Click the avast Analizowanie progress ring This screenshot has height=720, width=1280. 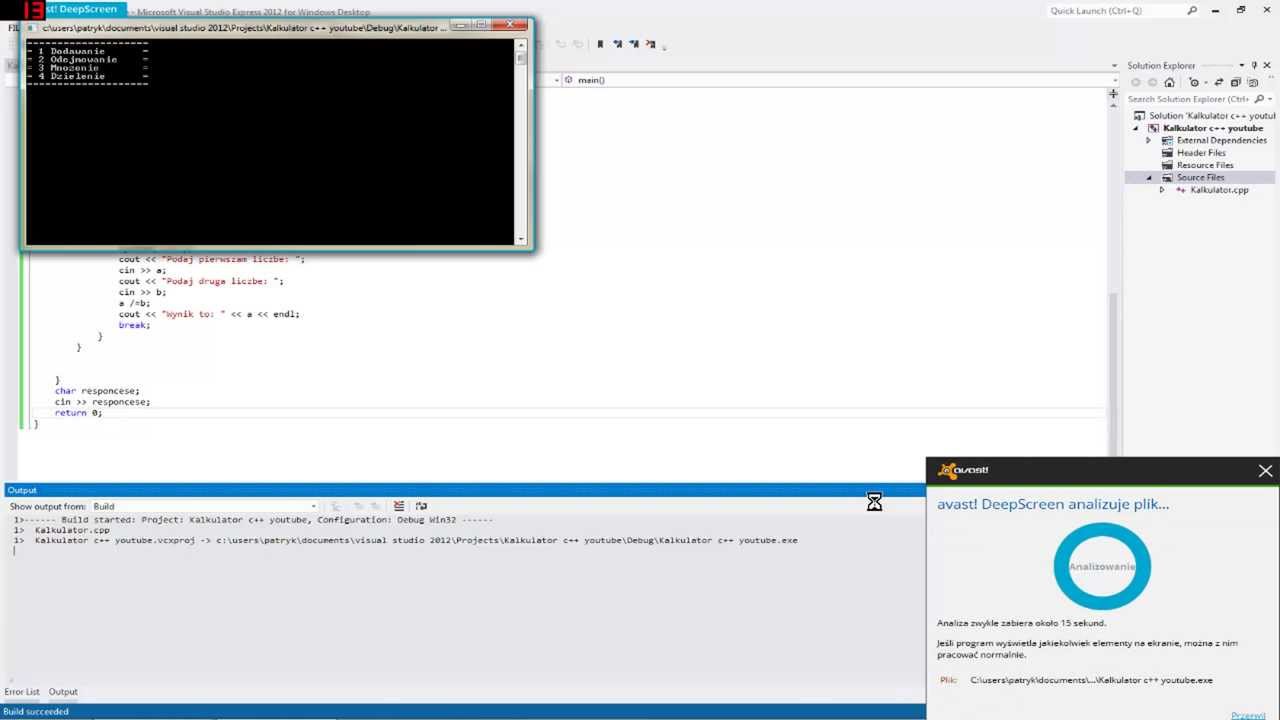click(x=1102, y=566)
